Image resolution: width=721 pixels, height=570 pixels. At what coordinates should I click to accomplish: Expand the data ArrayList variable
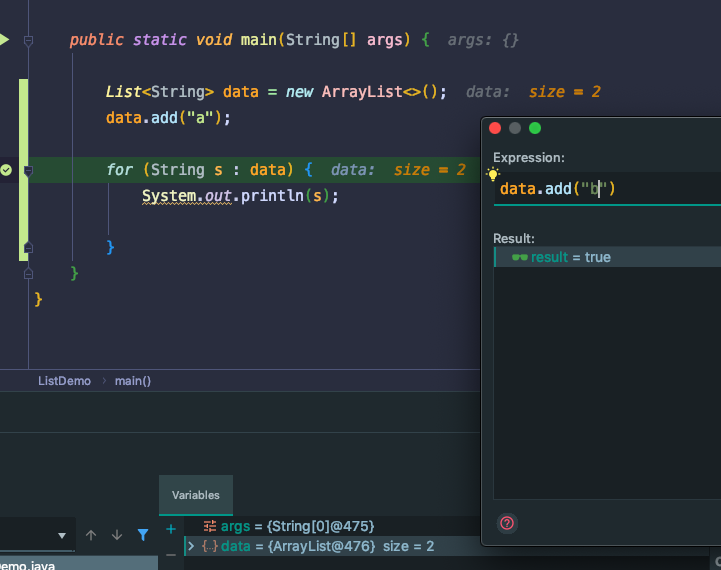pos(191,546)
